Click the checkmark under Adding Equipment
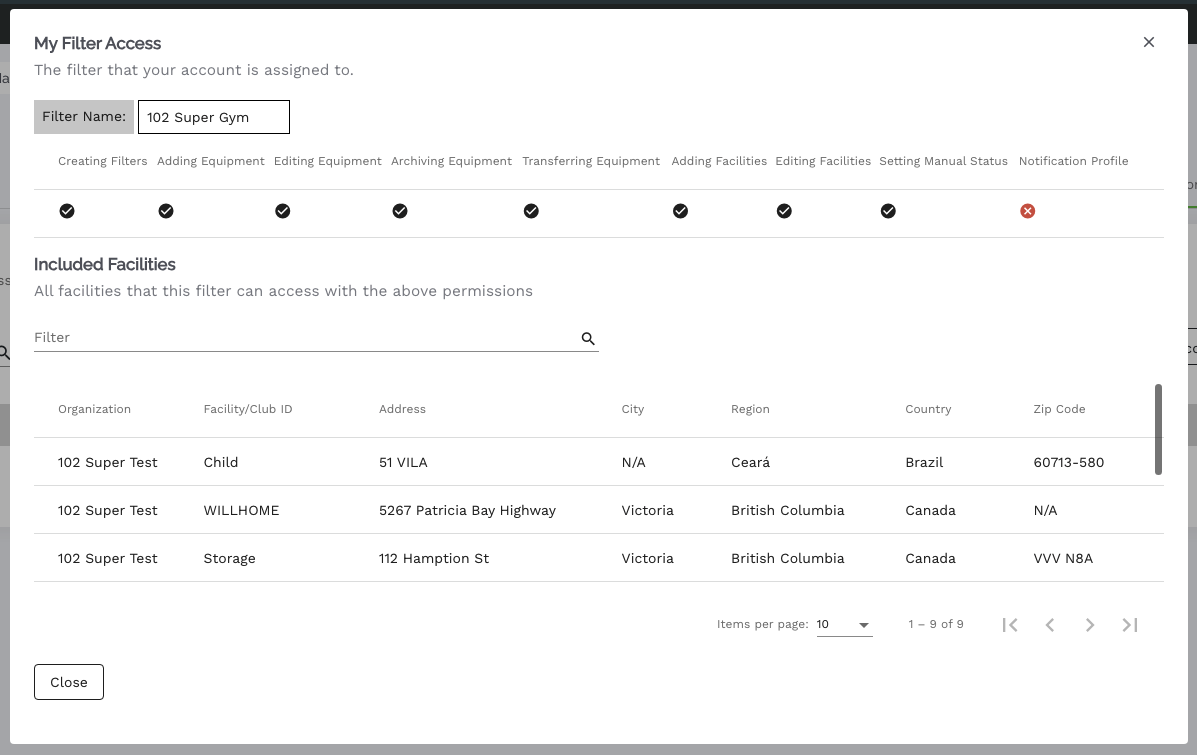 click(x=166, y=211)
